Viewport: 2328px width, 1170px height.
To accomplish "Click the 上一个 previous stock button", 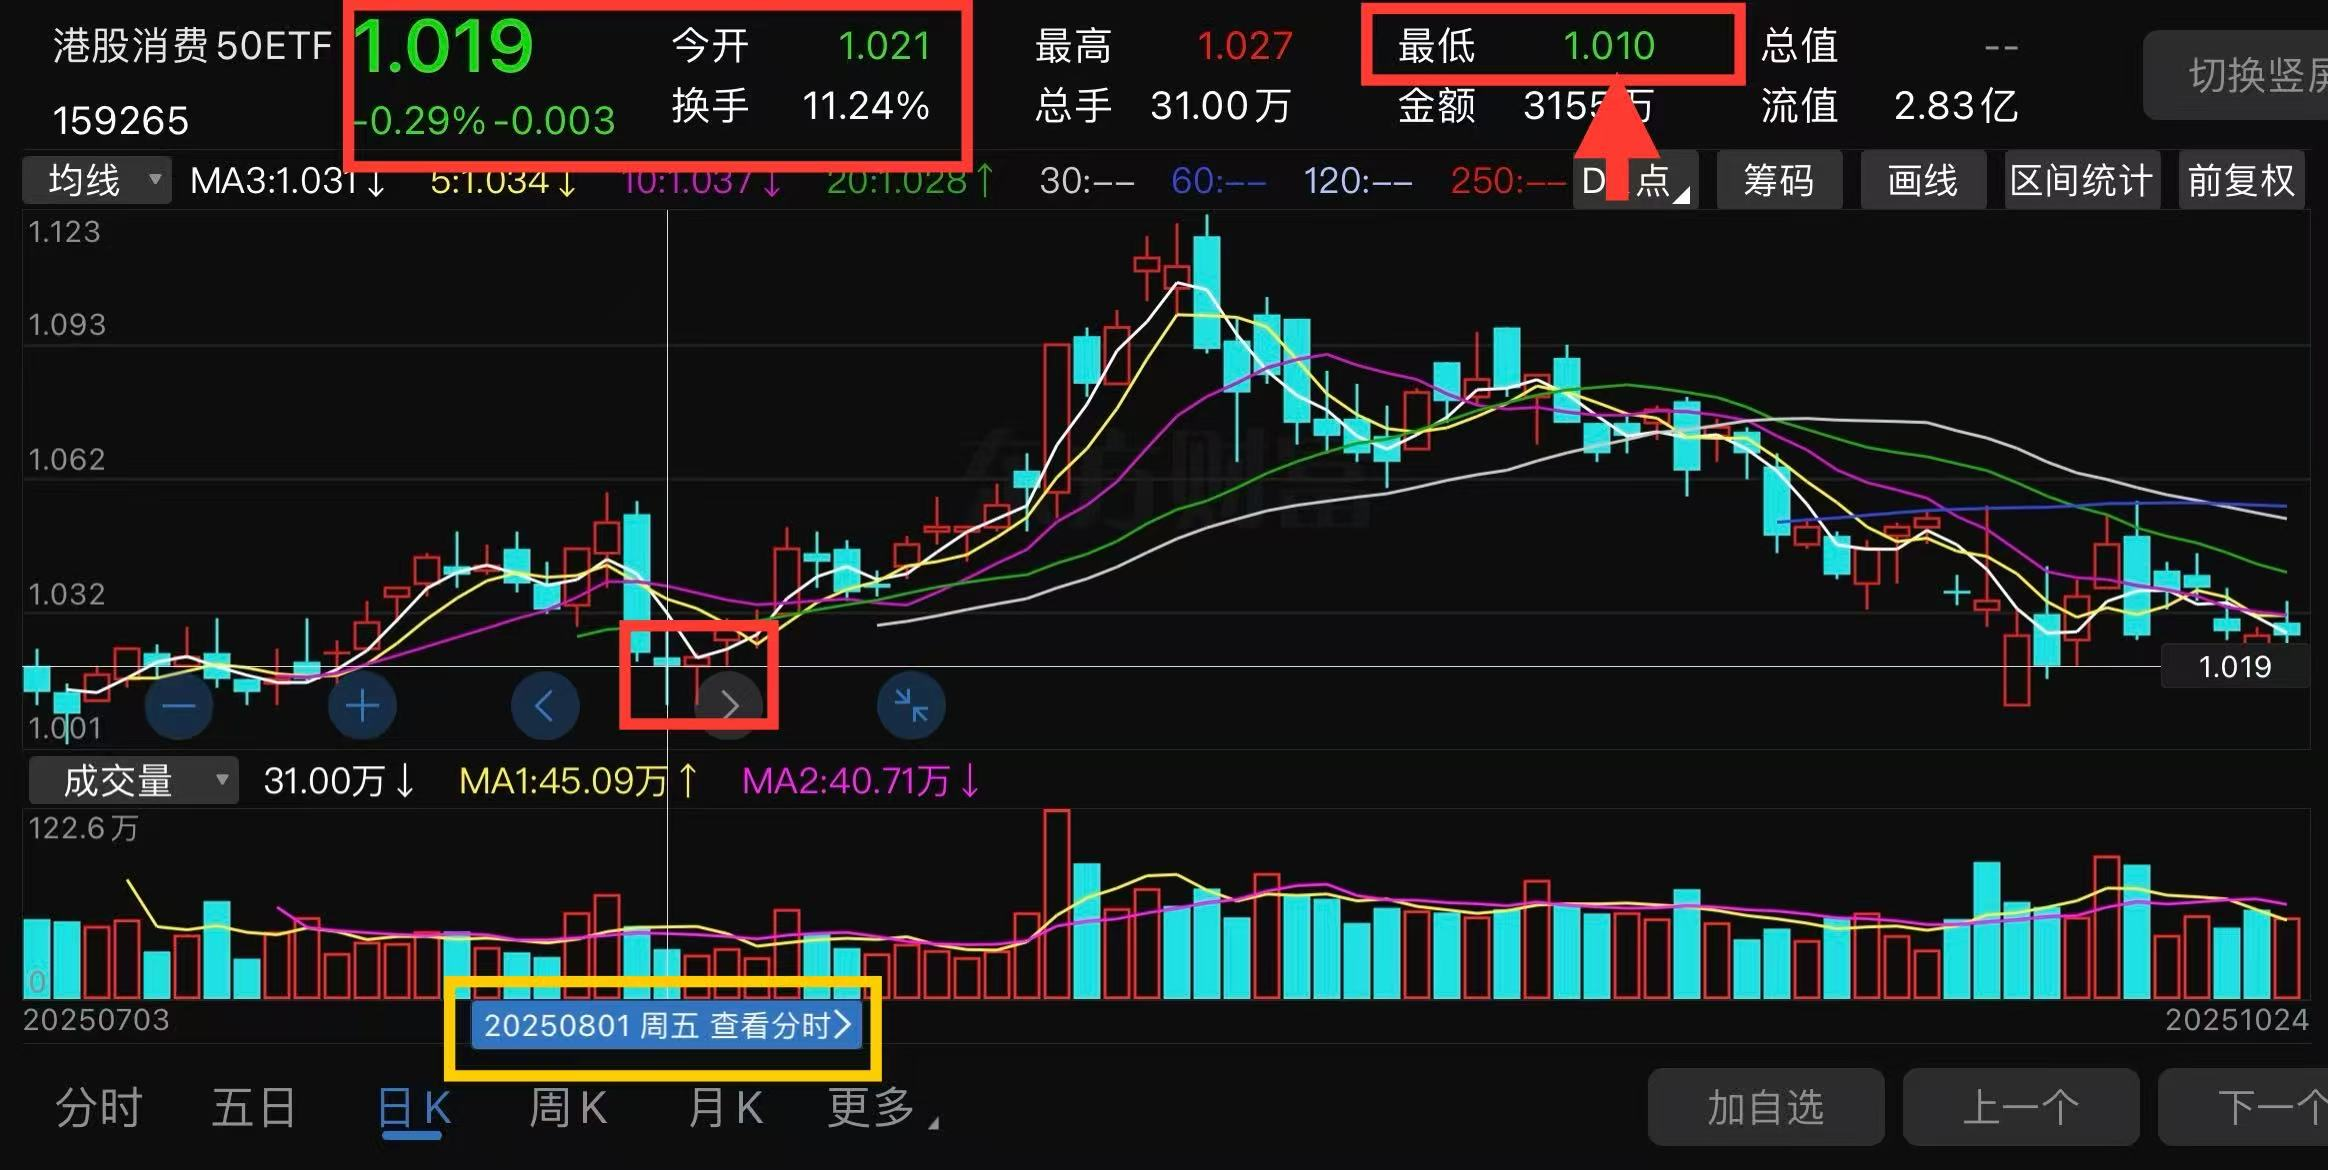I will pos(2020,1108).
